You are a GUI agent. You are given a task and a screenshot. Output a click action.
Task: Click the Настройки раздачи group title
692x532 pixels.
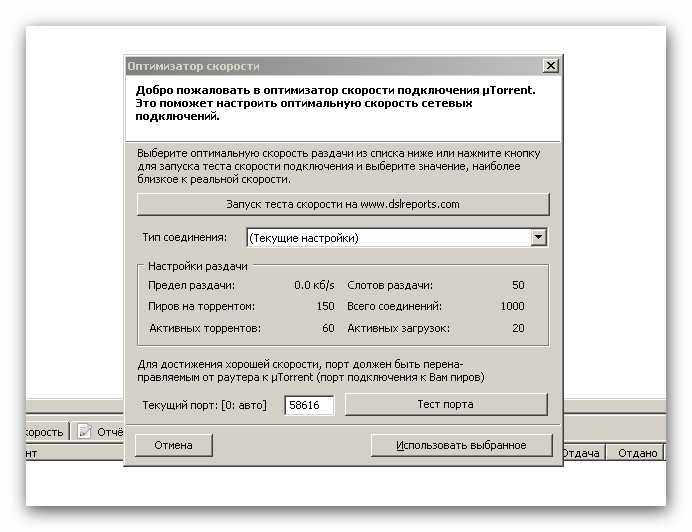click(x=198, y=266)
